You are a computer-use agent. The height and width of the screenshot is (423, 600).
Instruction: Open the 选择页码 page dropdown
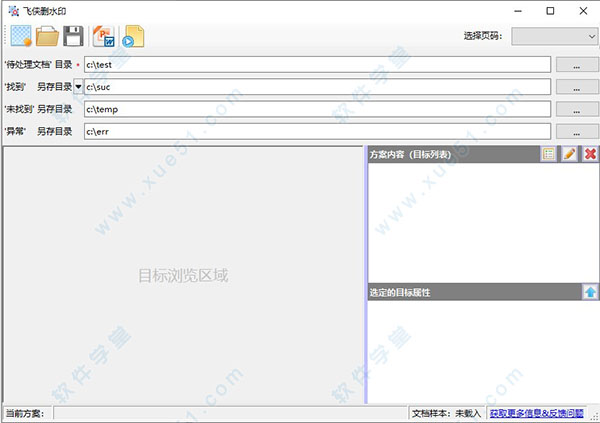click(x=554, y=36)
